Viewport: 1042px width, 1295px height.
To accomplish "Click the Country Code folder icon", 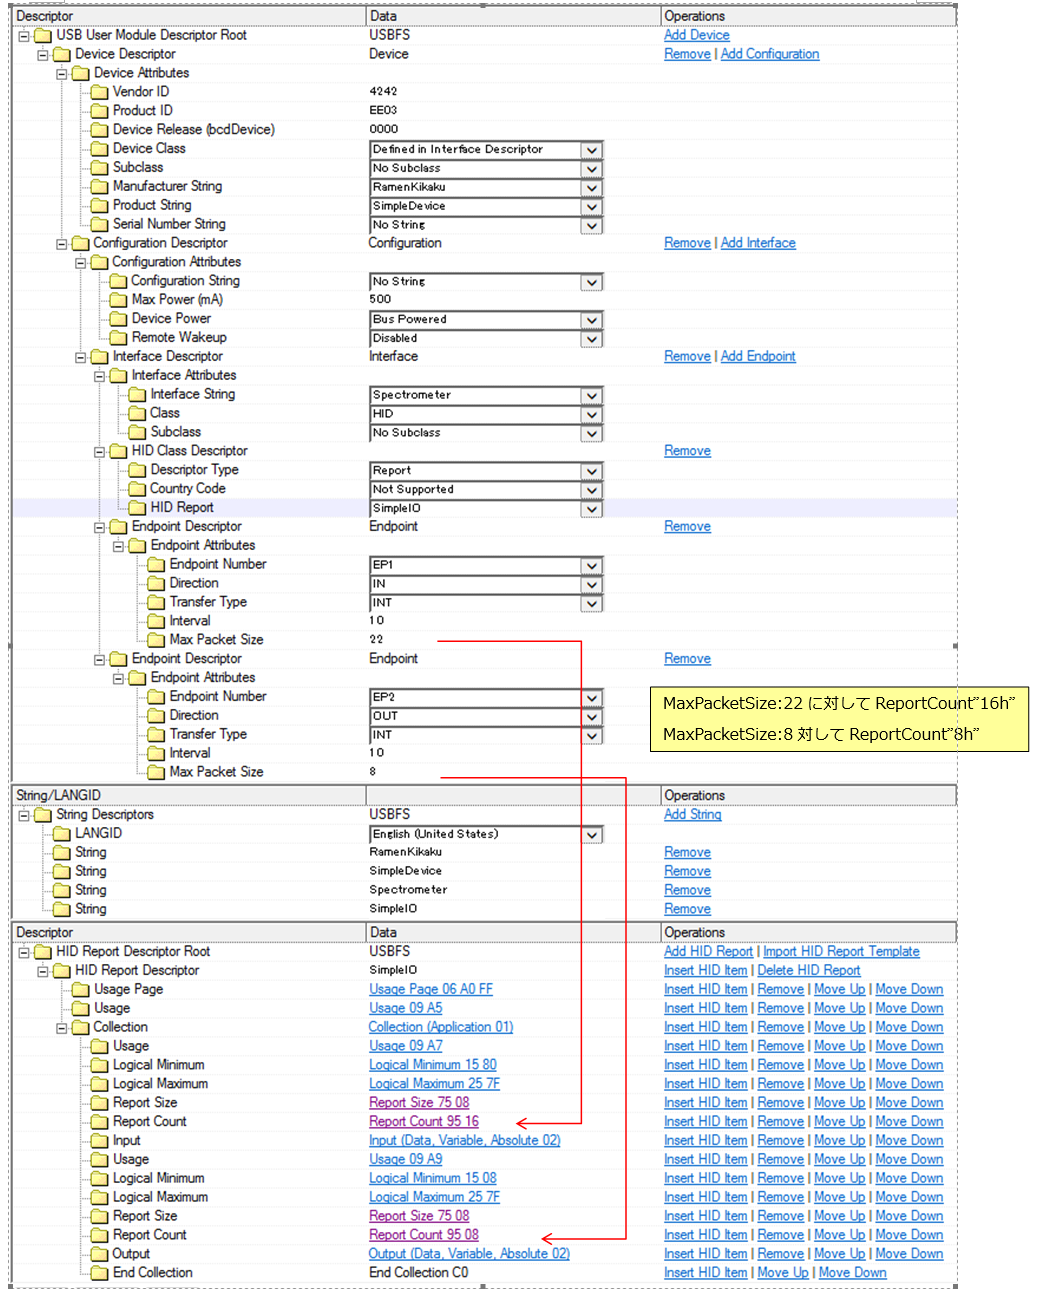I will coord(137,489).
